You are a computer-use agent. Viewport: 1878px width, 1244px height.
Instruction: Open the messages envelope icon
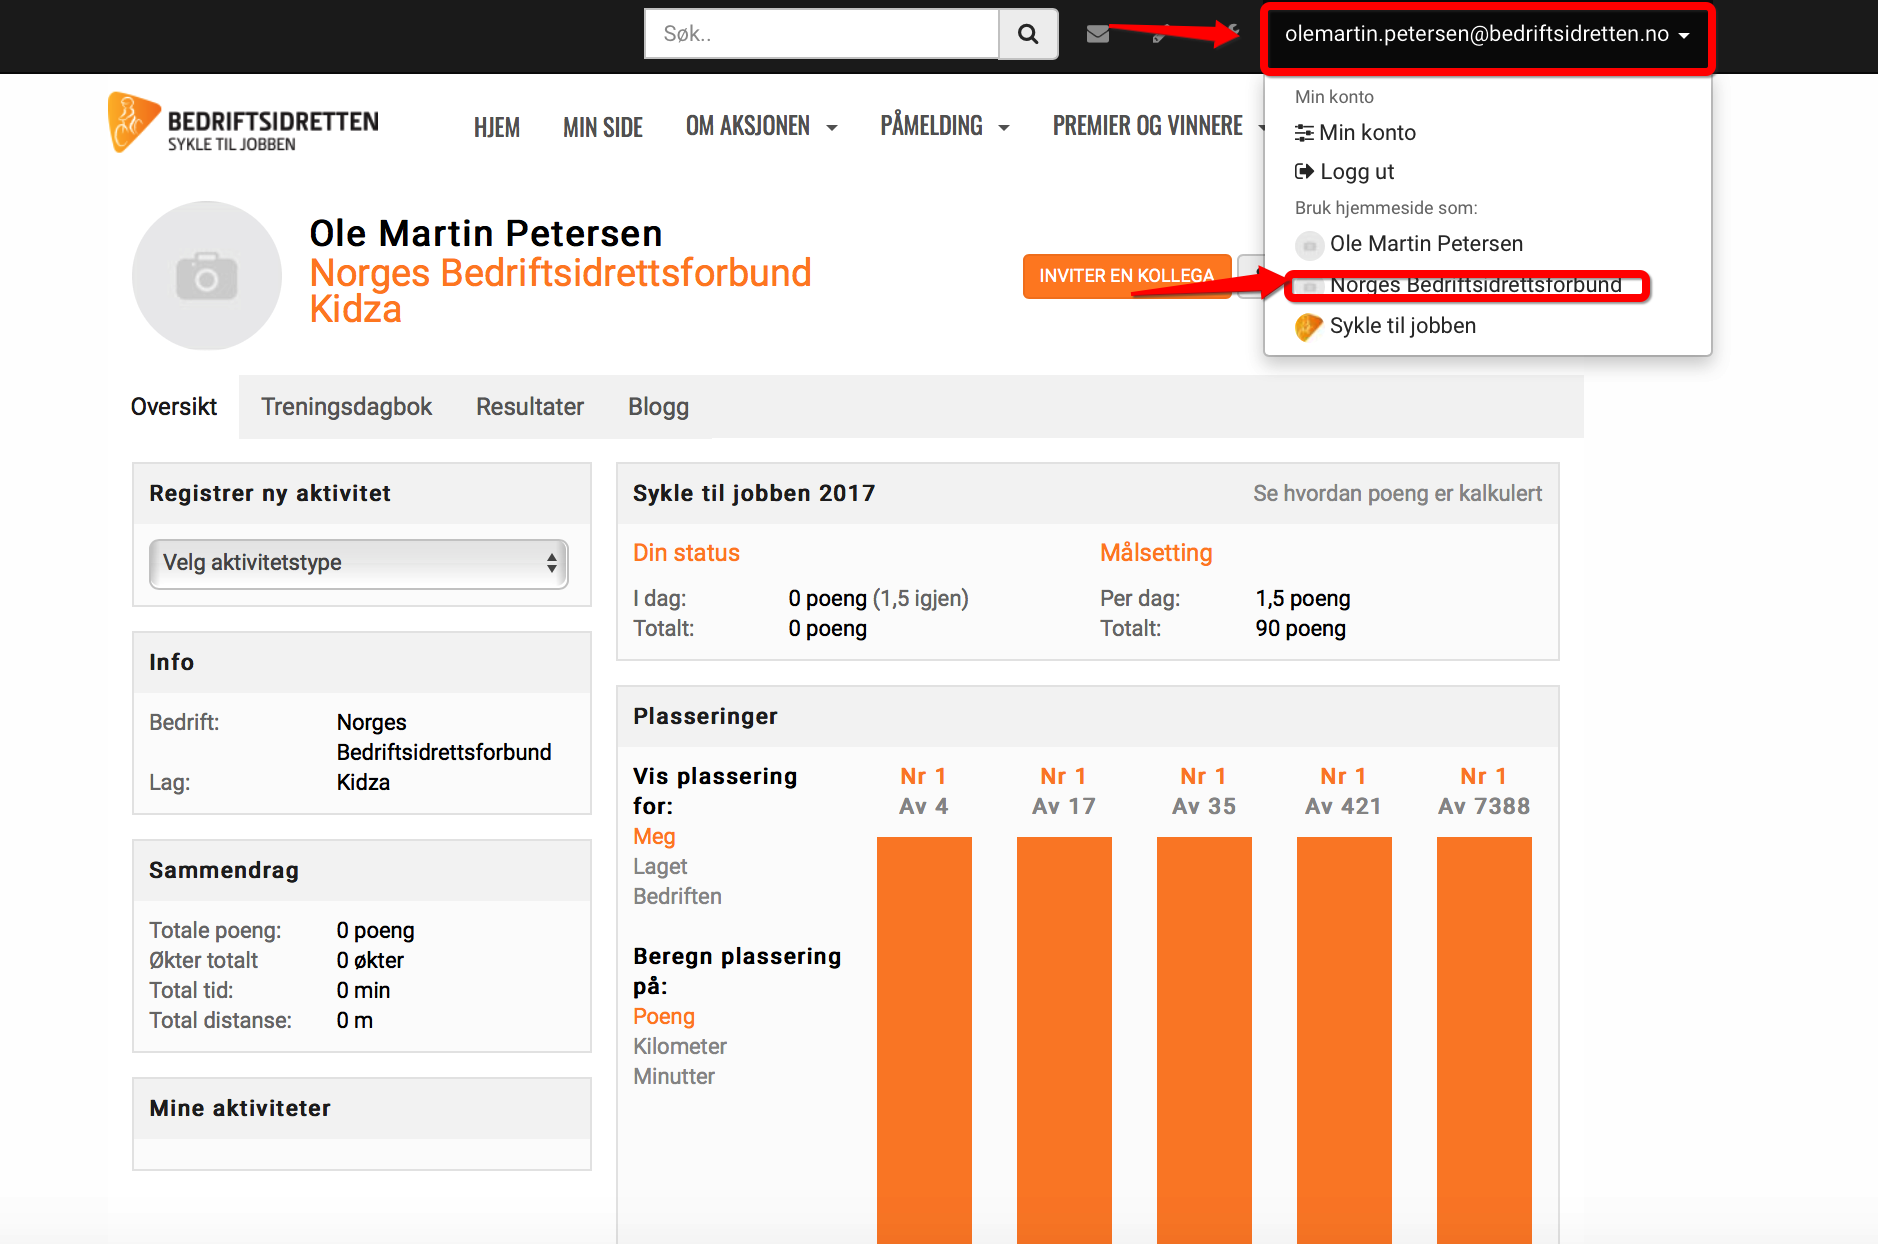1098,34
